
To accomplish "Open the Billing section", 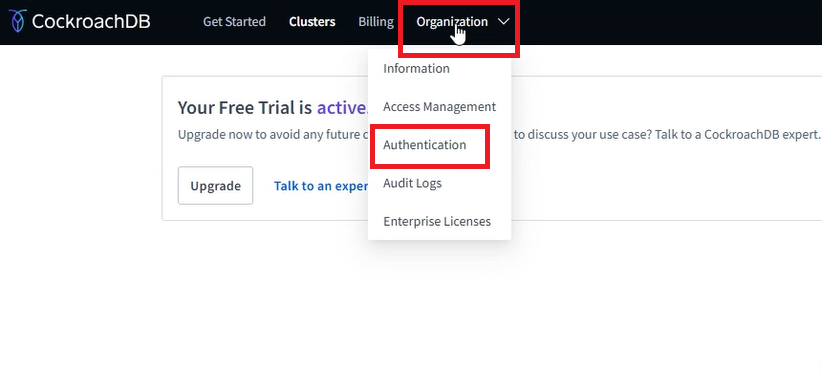I will coord(376,21).
